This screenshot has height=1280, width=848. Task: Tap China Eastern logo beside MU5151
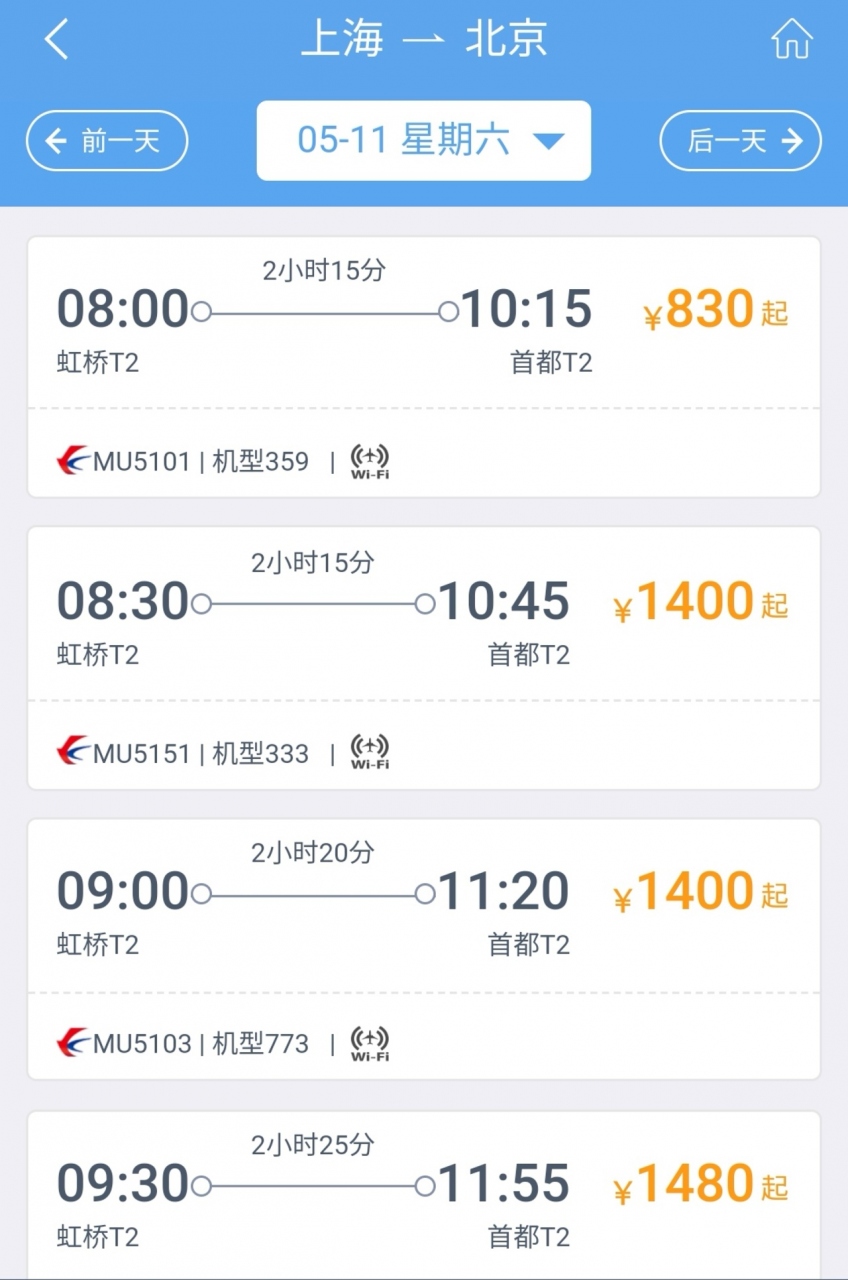coord(73,753)
